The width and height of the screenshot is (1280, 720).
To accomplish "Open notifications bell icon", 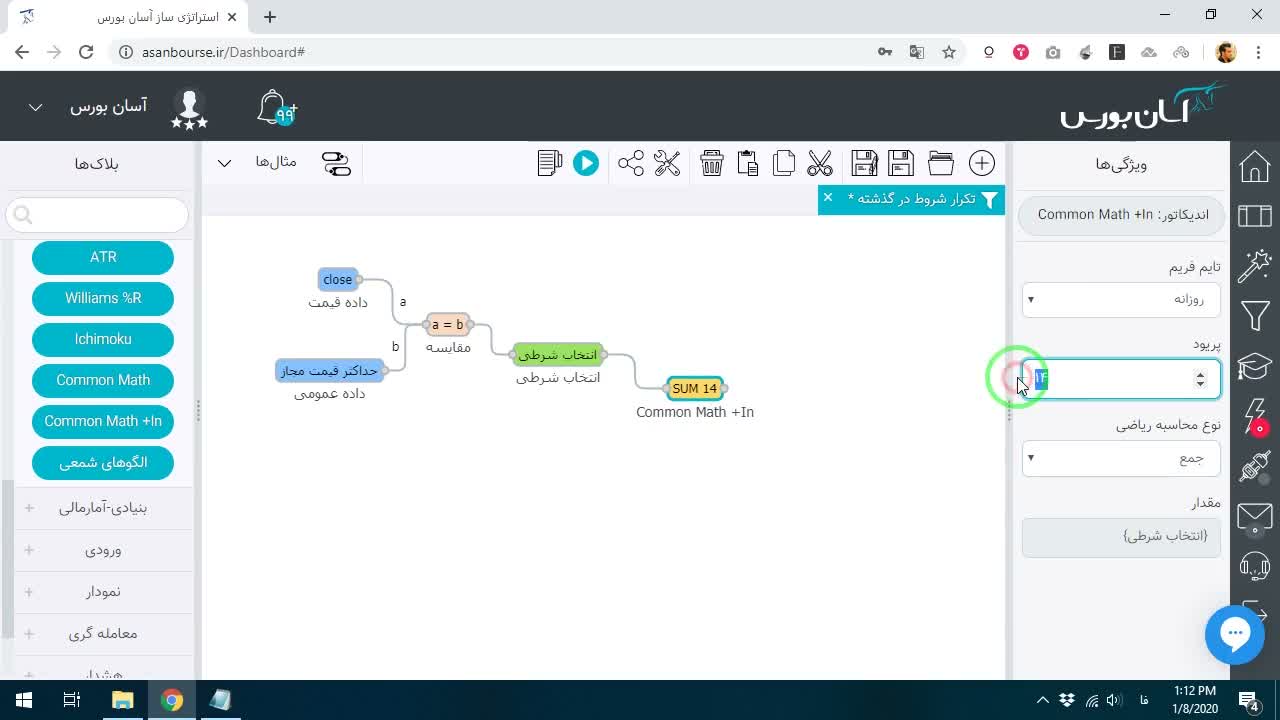I will (275, 107).
